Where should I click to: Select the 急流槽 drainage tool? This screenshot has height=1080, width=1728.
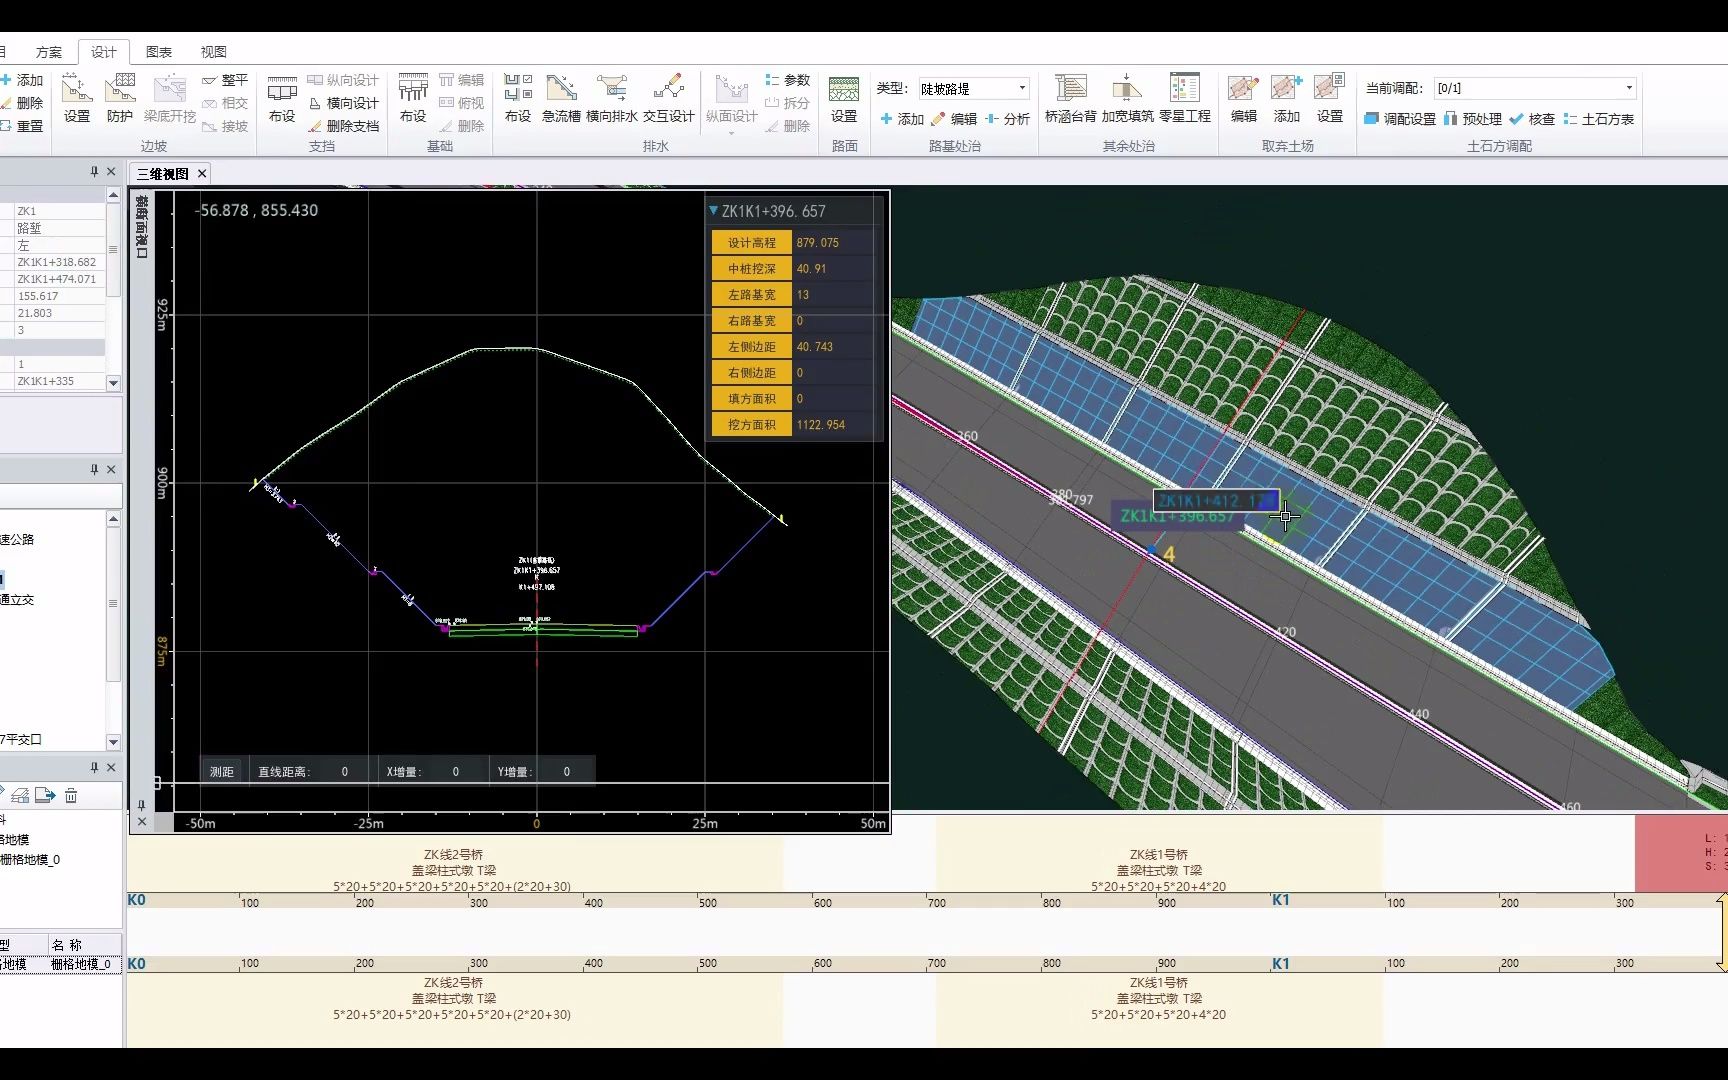click(x=561, y=100)
